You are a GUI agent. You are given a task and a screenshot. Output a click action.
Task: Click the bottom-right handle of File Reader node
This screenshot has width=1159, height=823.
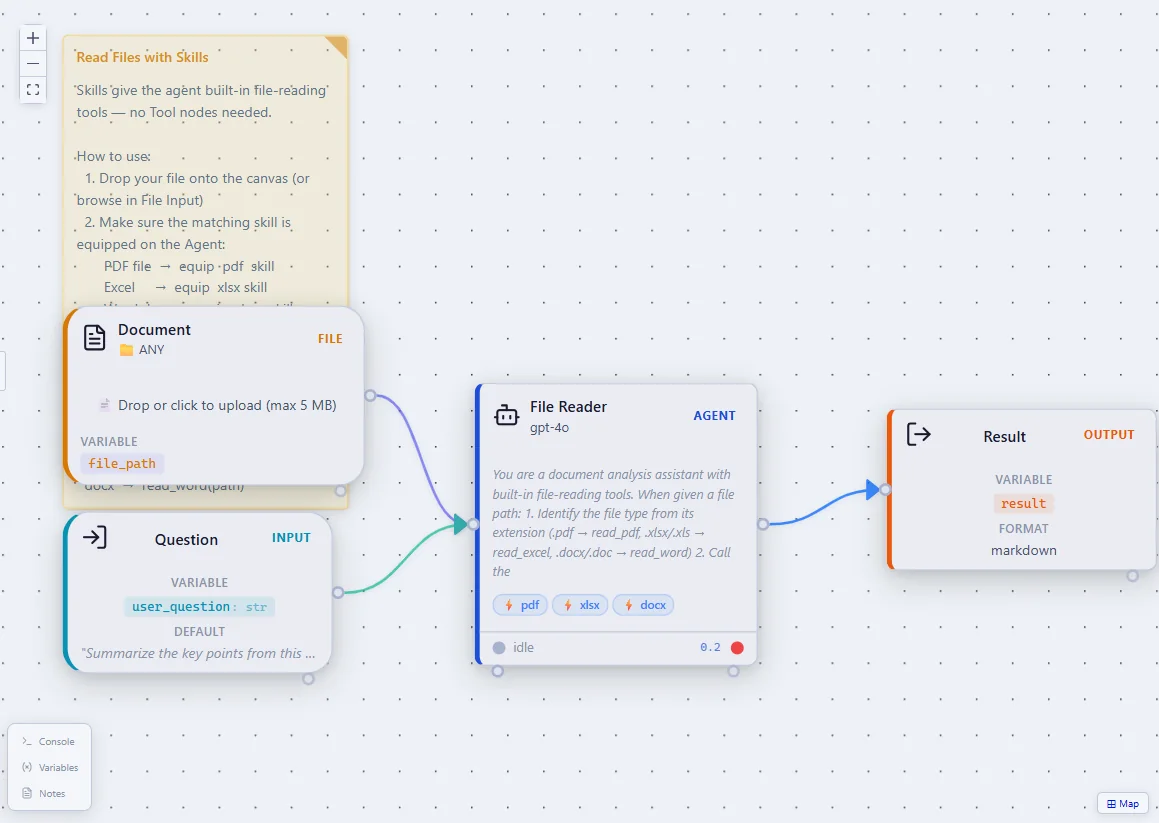tap(733, 671)
